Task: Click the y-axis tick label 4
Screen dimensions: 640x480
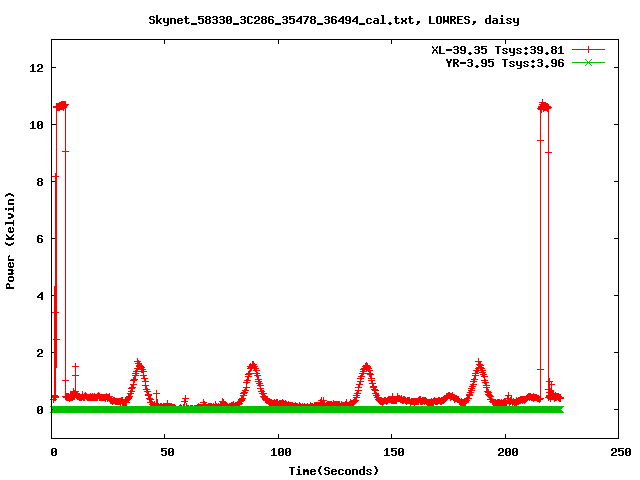Action: pos(40,296)
